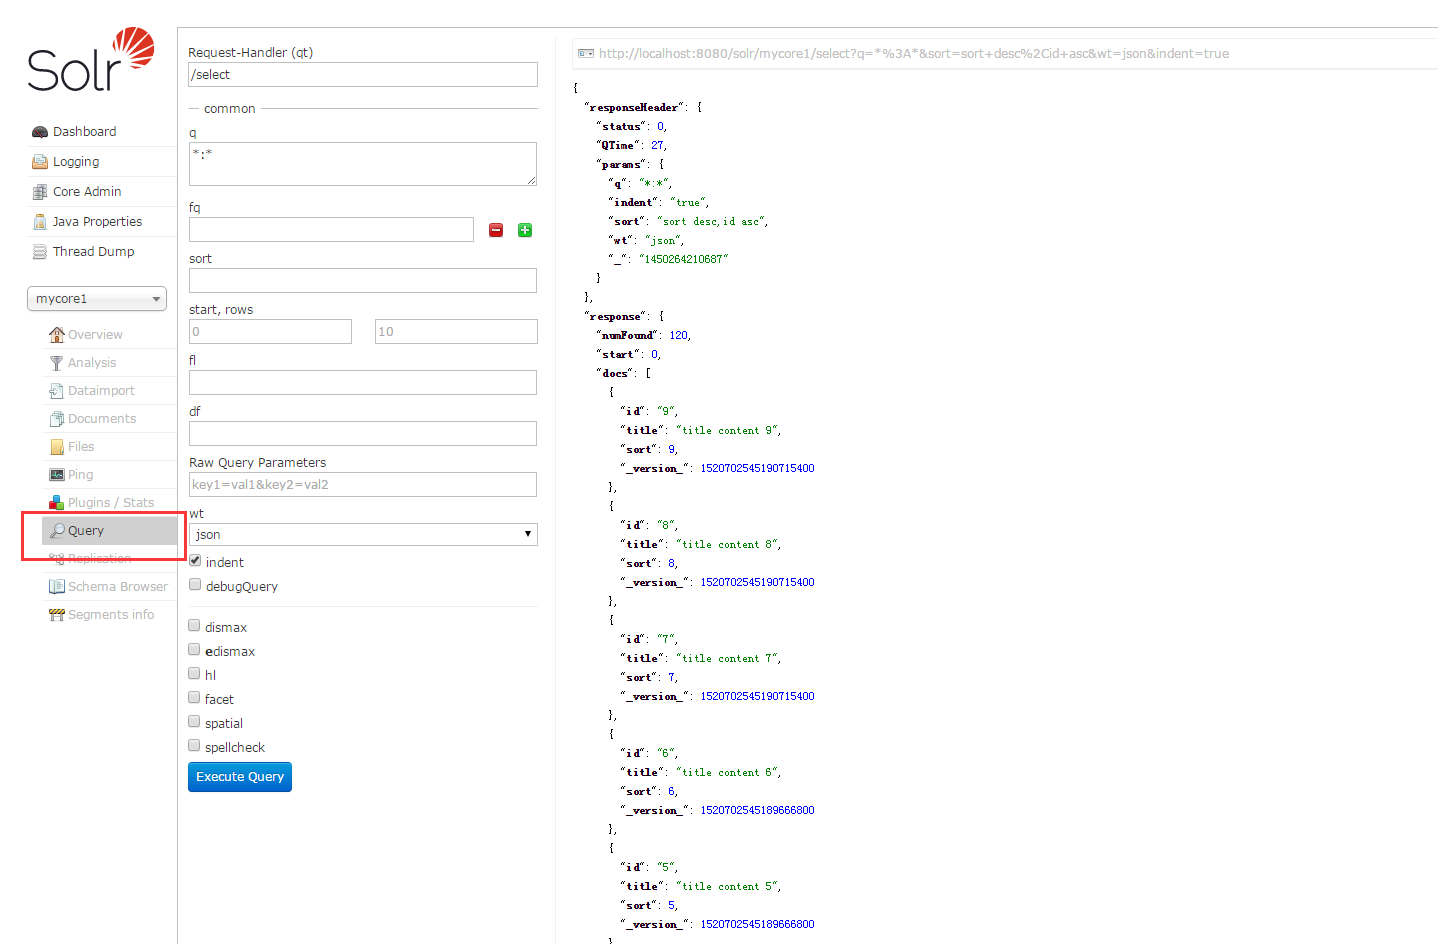Enable the debugQuery checkbox

195,585
